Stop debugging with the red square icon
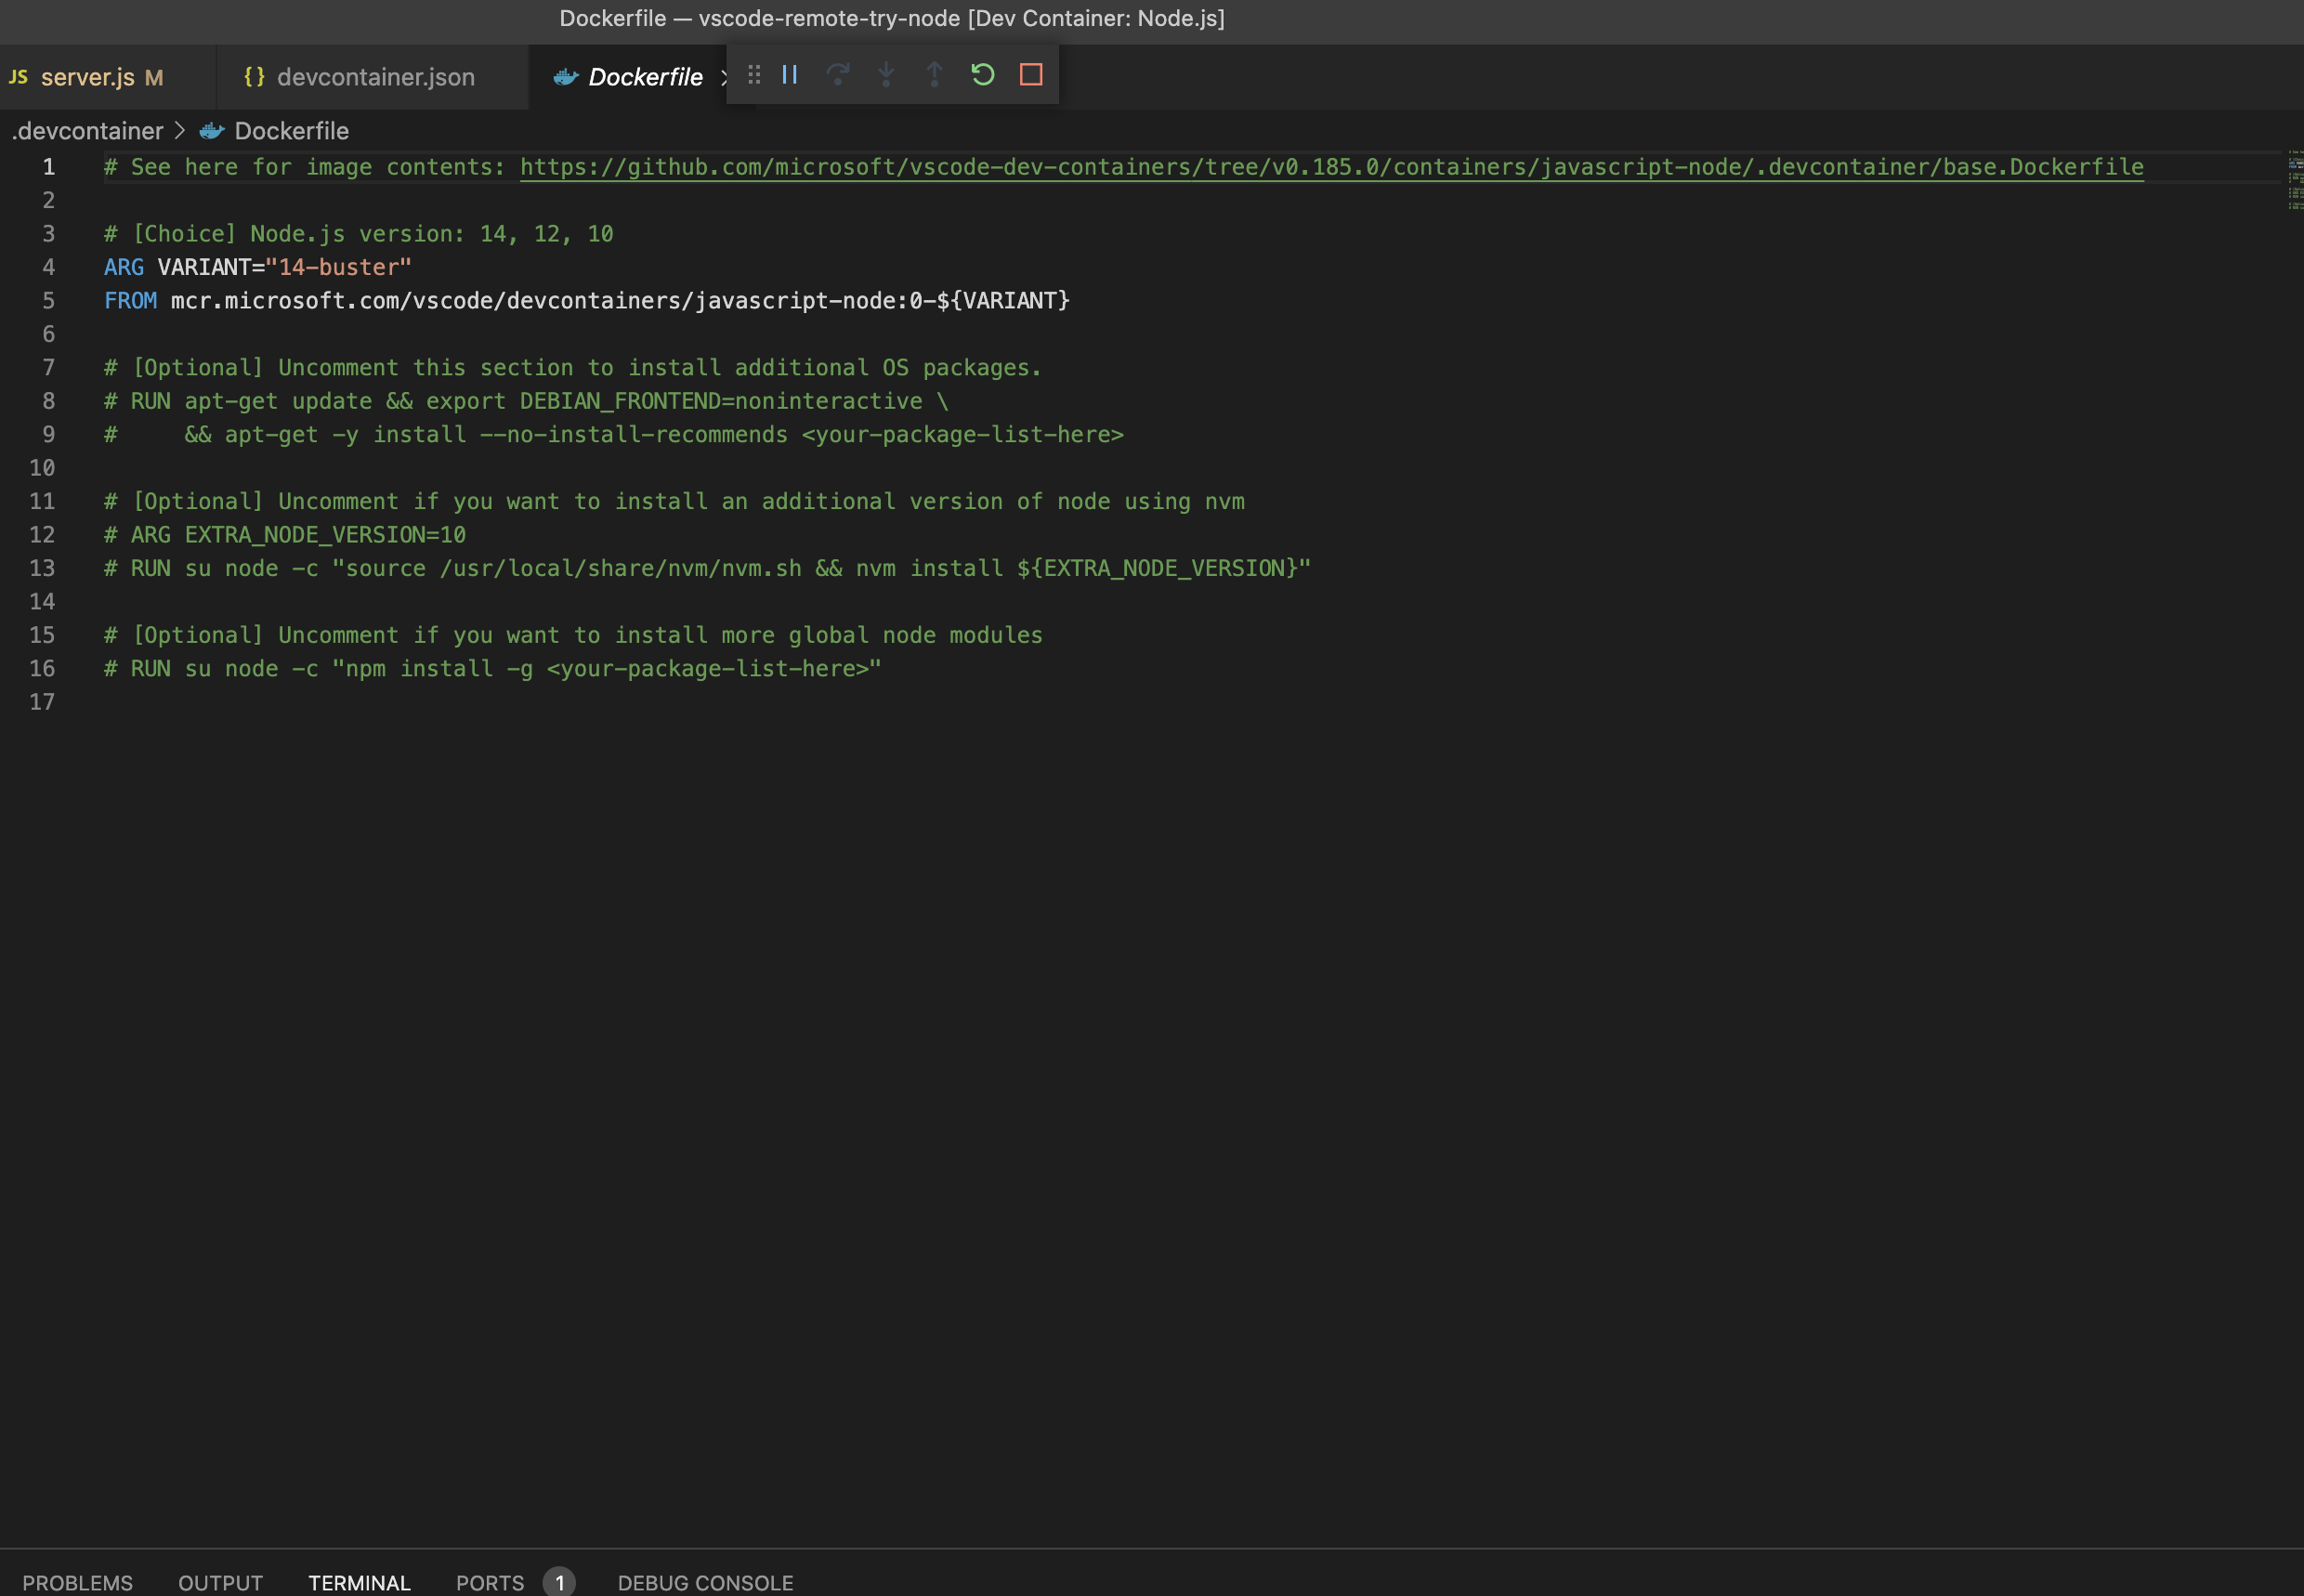2304x1596 pixels. coord(1029,74)
